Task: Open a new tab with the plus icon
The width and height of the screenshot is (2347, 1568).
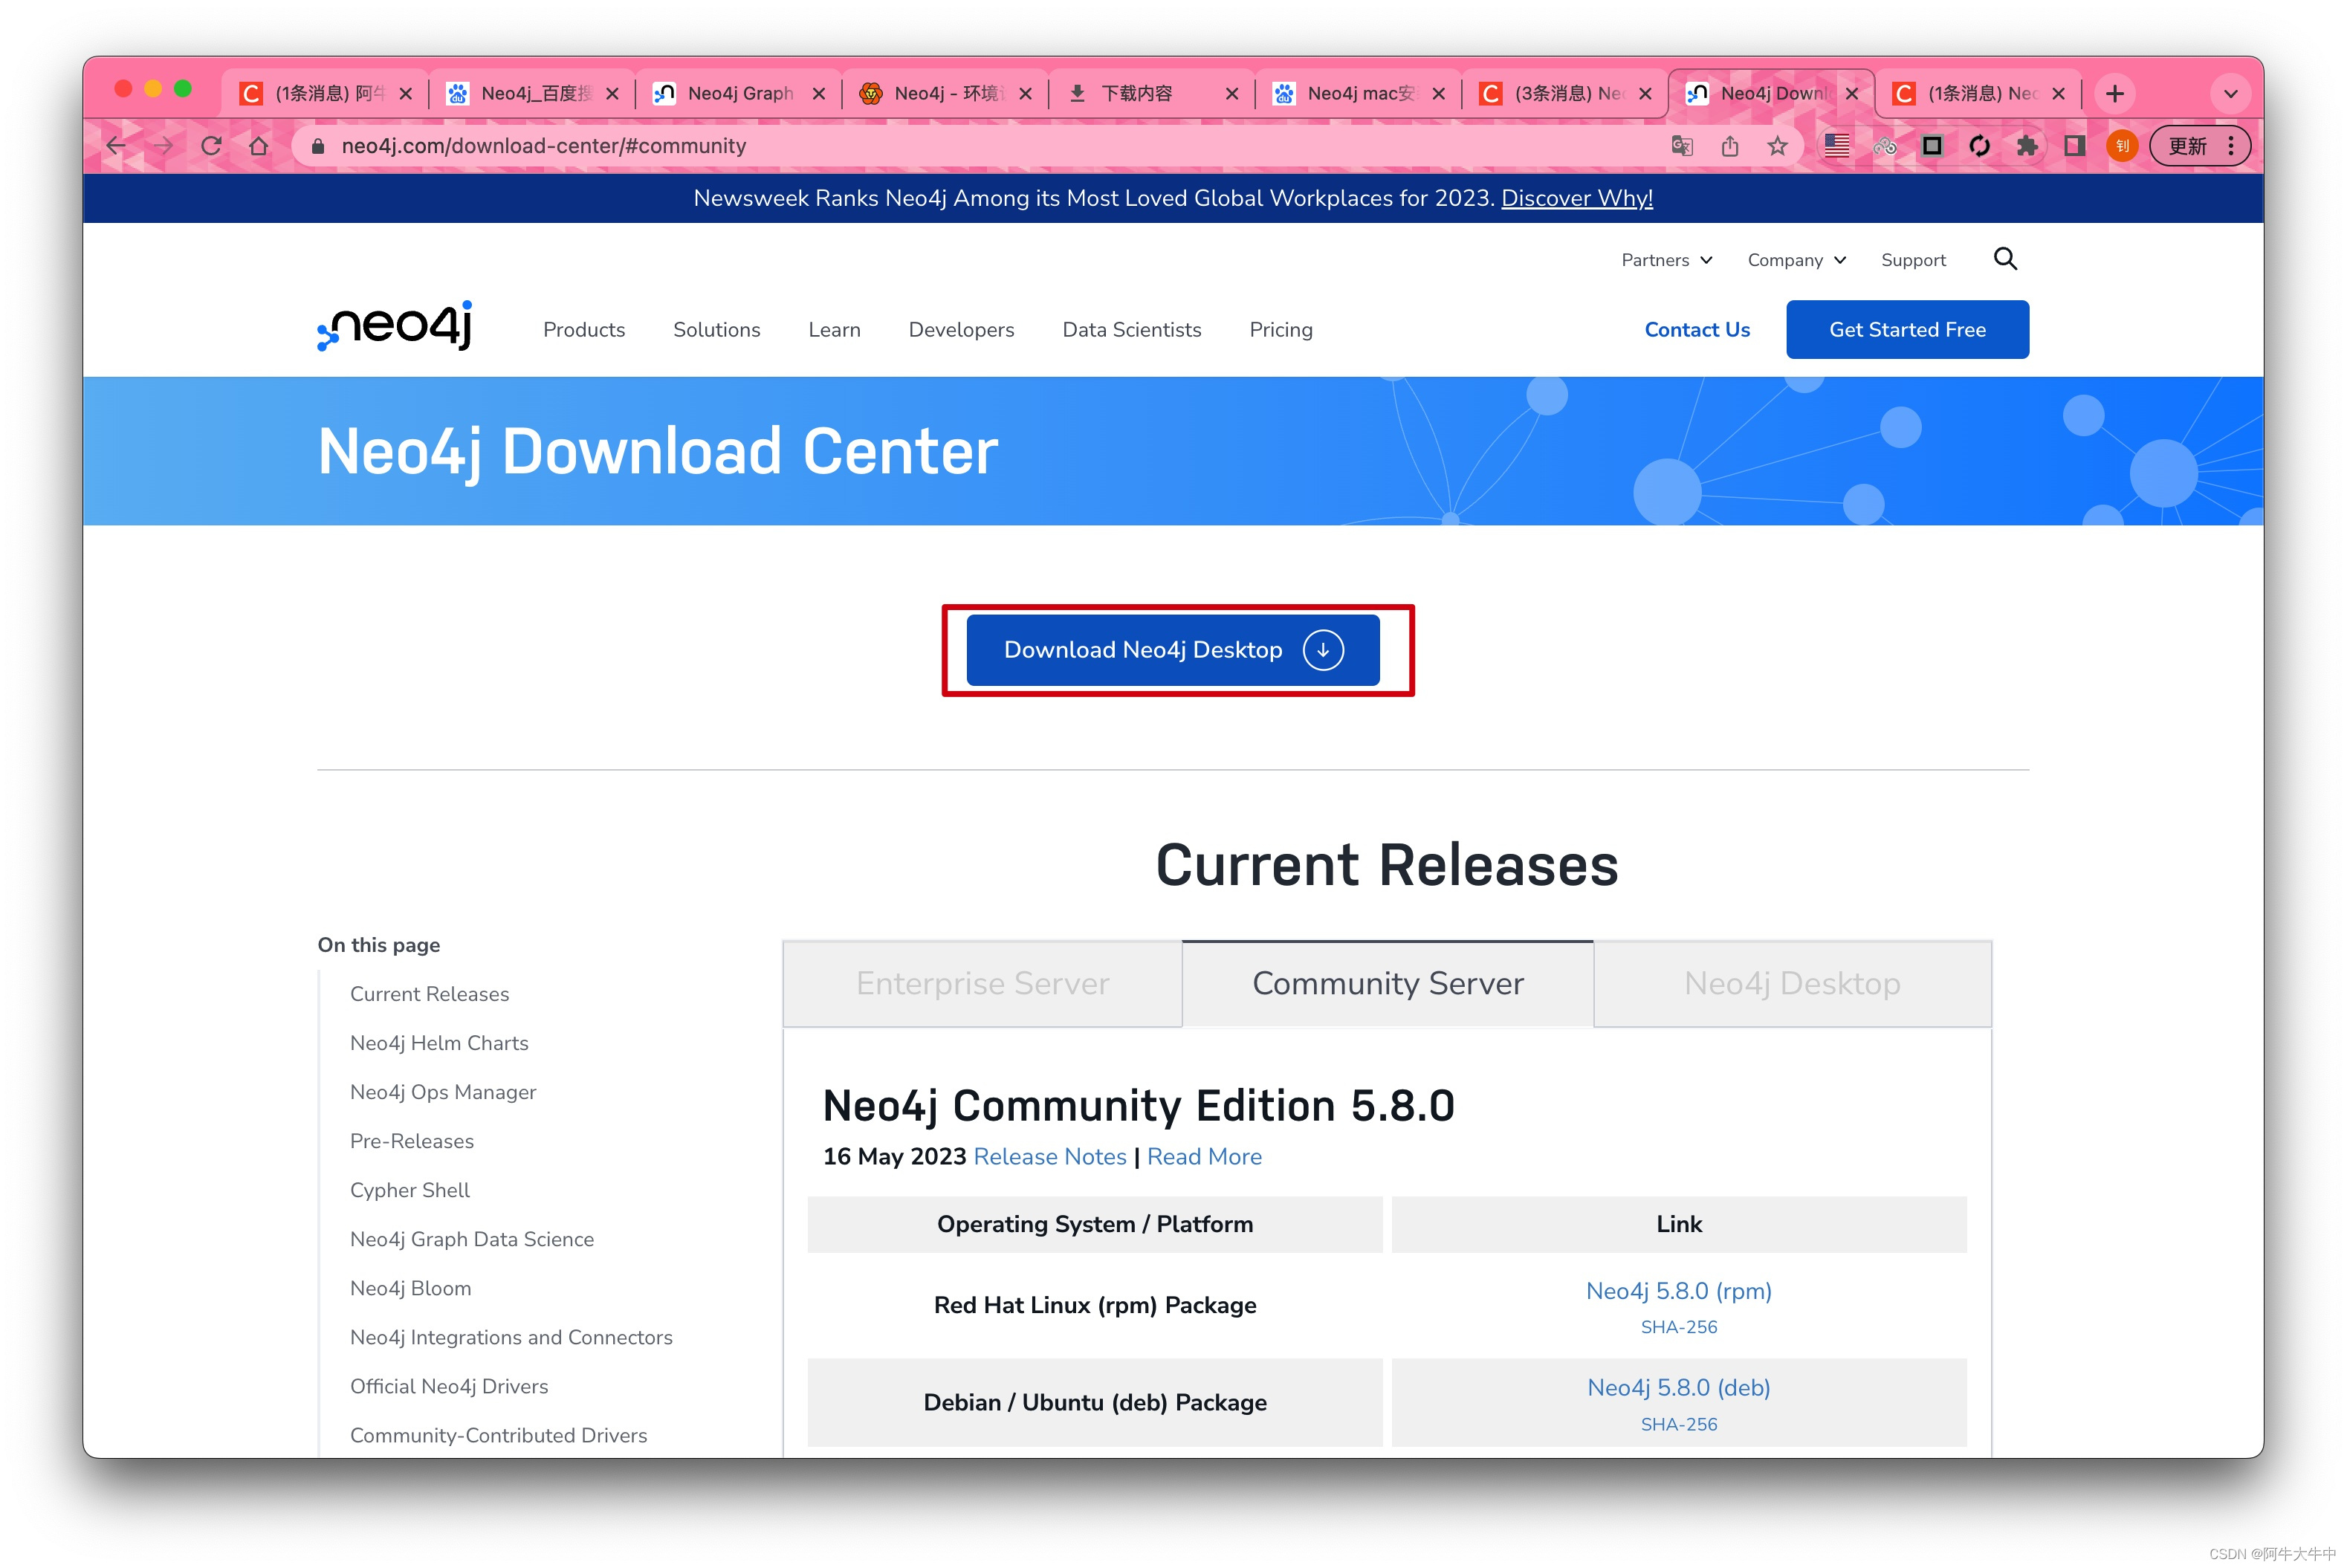Action: coord(2115,93)
